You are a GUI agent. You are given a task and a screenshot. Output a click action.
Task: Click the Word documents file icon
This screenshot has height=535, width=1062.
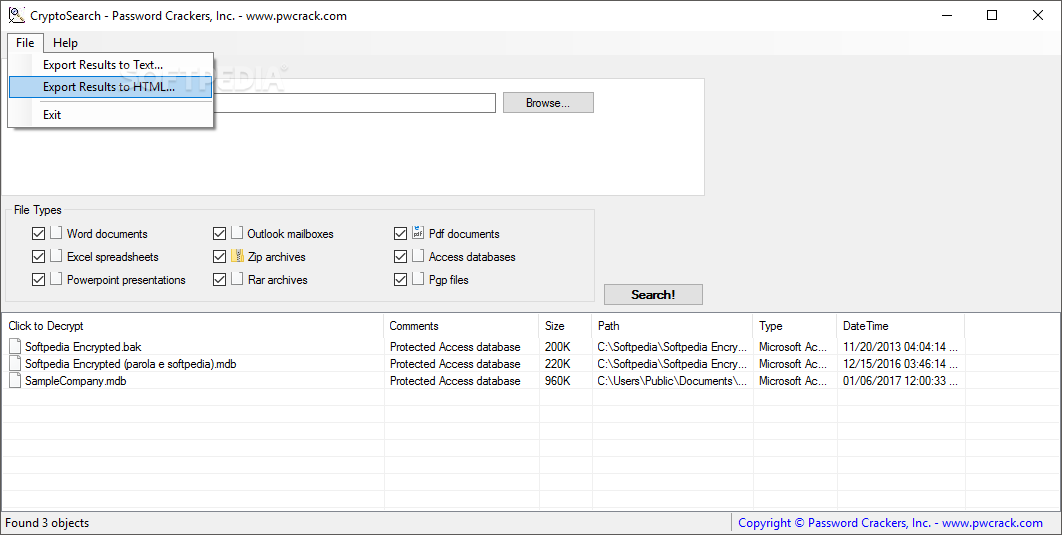56,233
